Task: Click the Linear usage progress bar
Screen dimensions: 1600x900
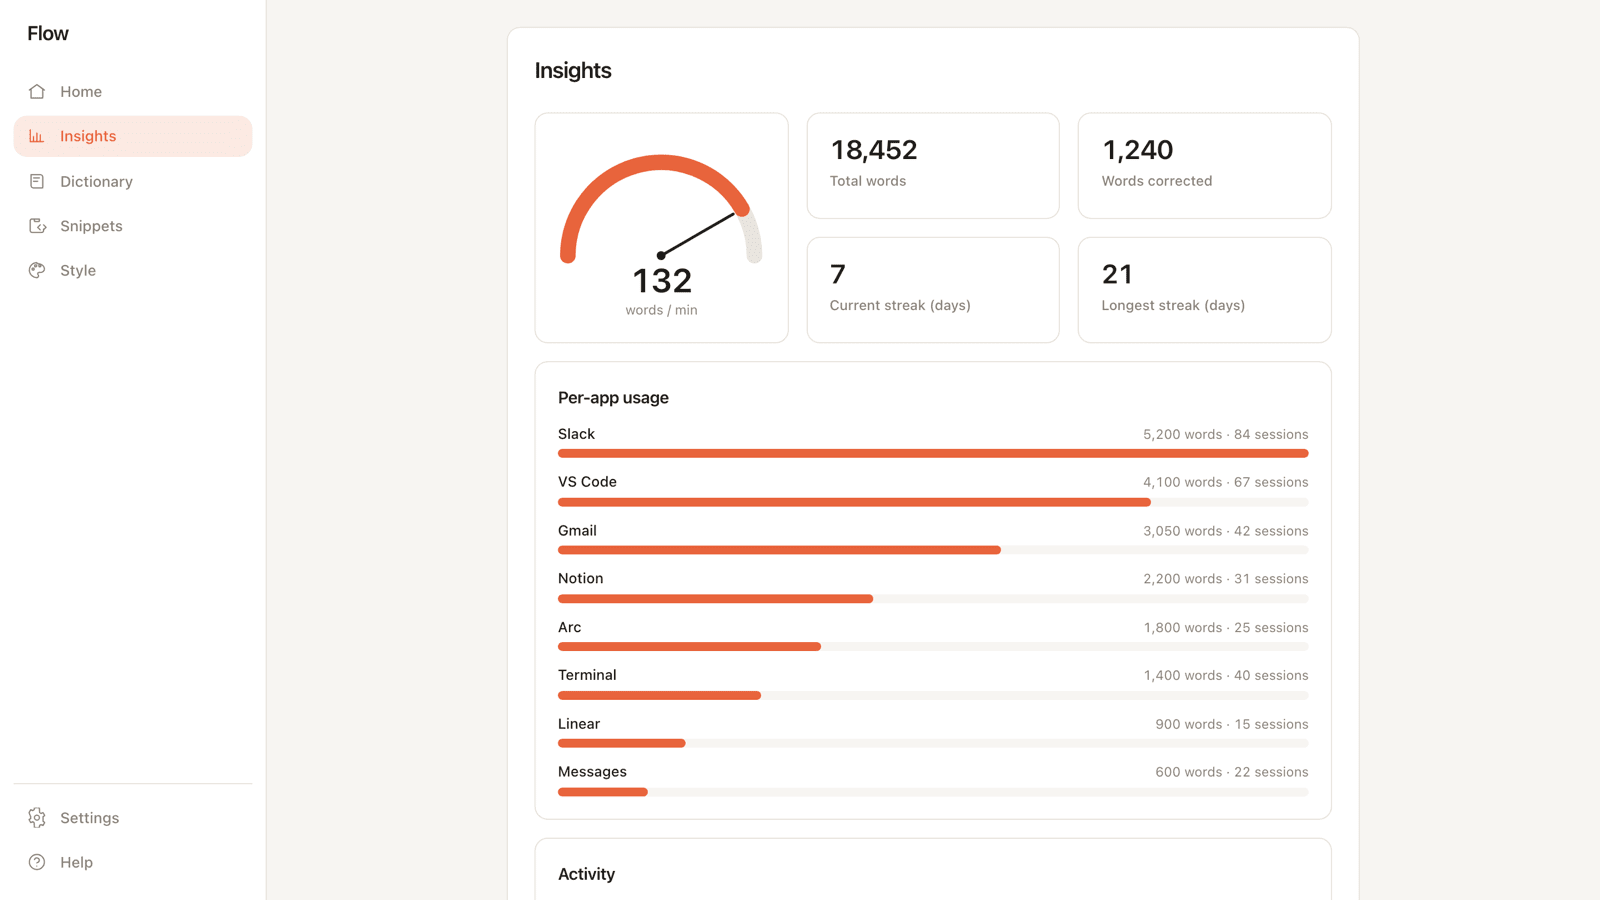Action: coord(933,743)
